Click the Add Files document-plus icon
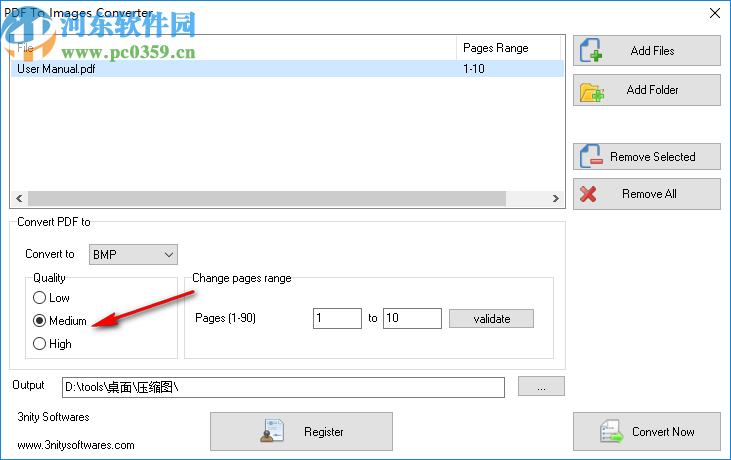This screenshot has width=731, height=460. [x=591, y=51]
